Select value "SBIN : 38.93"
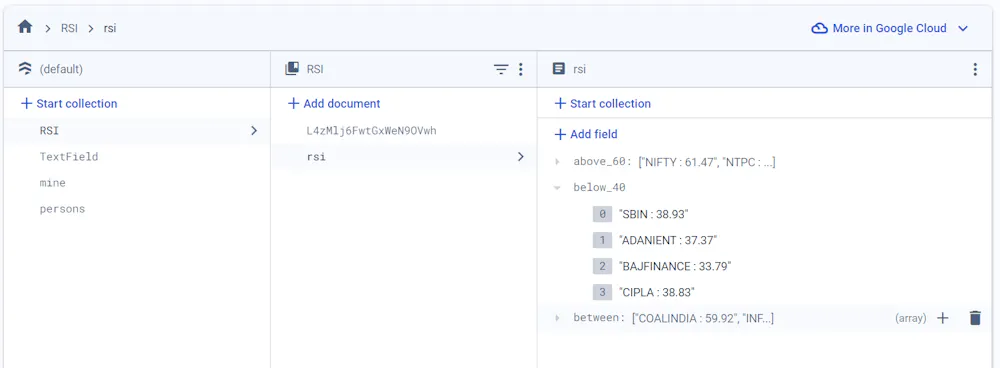Image resolution: width=1000 pixels, height=368 pixels. 654,214
